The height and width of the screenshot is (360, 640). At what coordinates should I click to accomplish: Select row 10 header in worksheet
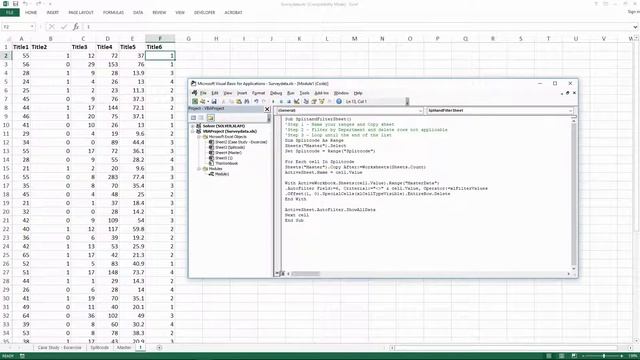click(x=6, y=125)
